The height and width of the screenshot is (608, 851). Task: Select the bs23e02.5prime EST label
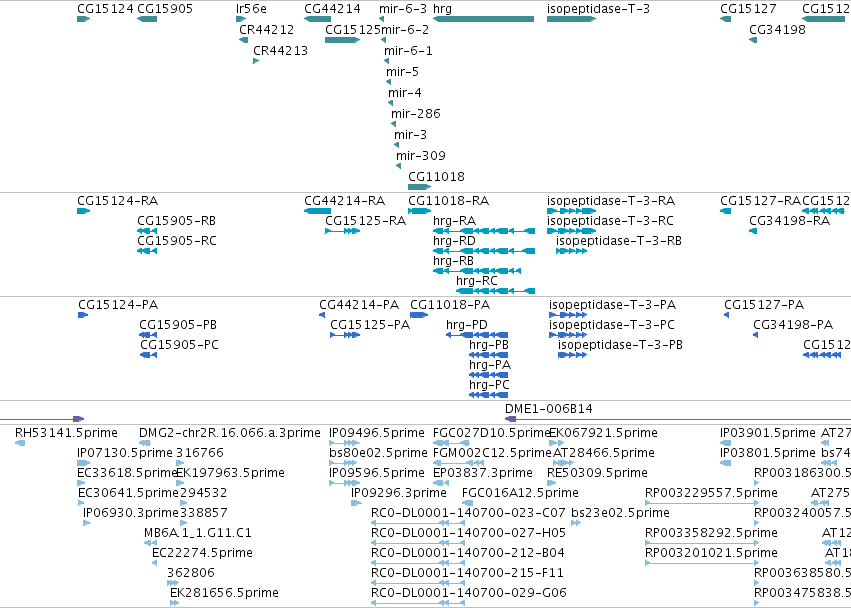(620, 512)
